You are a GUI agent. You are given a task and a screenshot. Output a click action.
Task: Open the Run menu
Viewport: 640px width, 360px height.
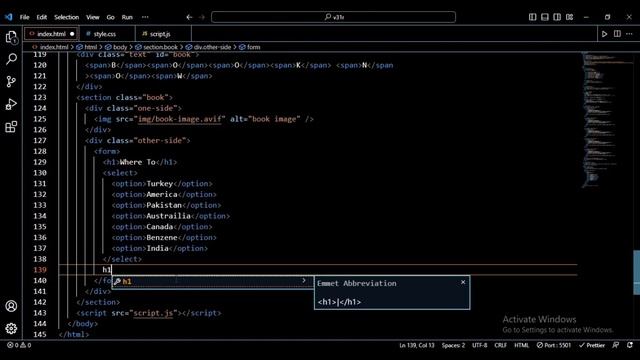[x=127, y=17]
